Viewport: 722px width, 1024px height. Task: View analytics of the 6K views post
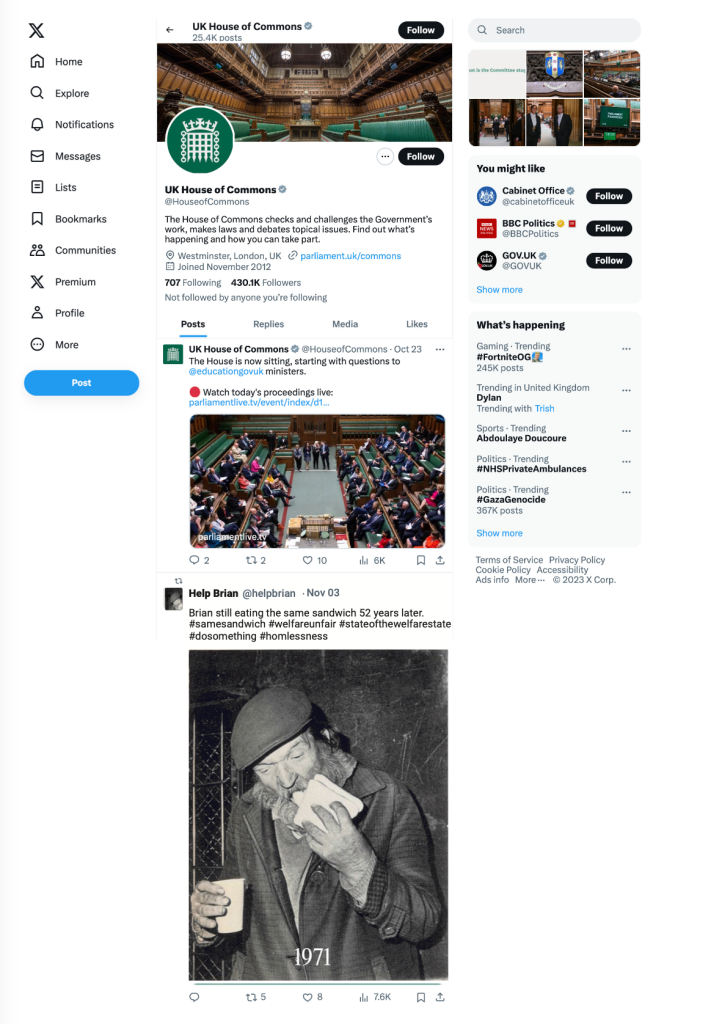pos(364,560)
